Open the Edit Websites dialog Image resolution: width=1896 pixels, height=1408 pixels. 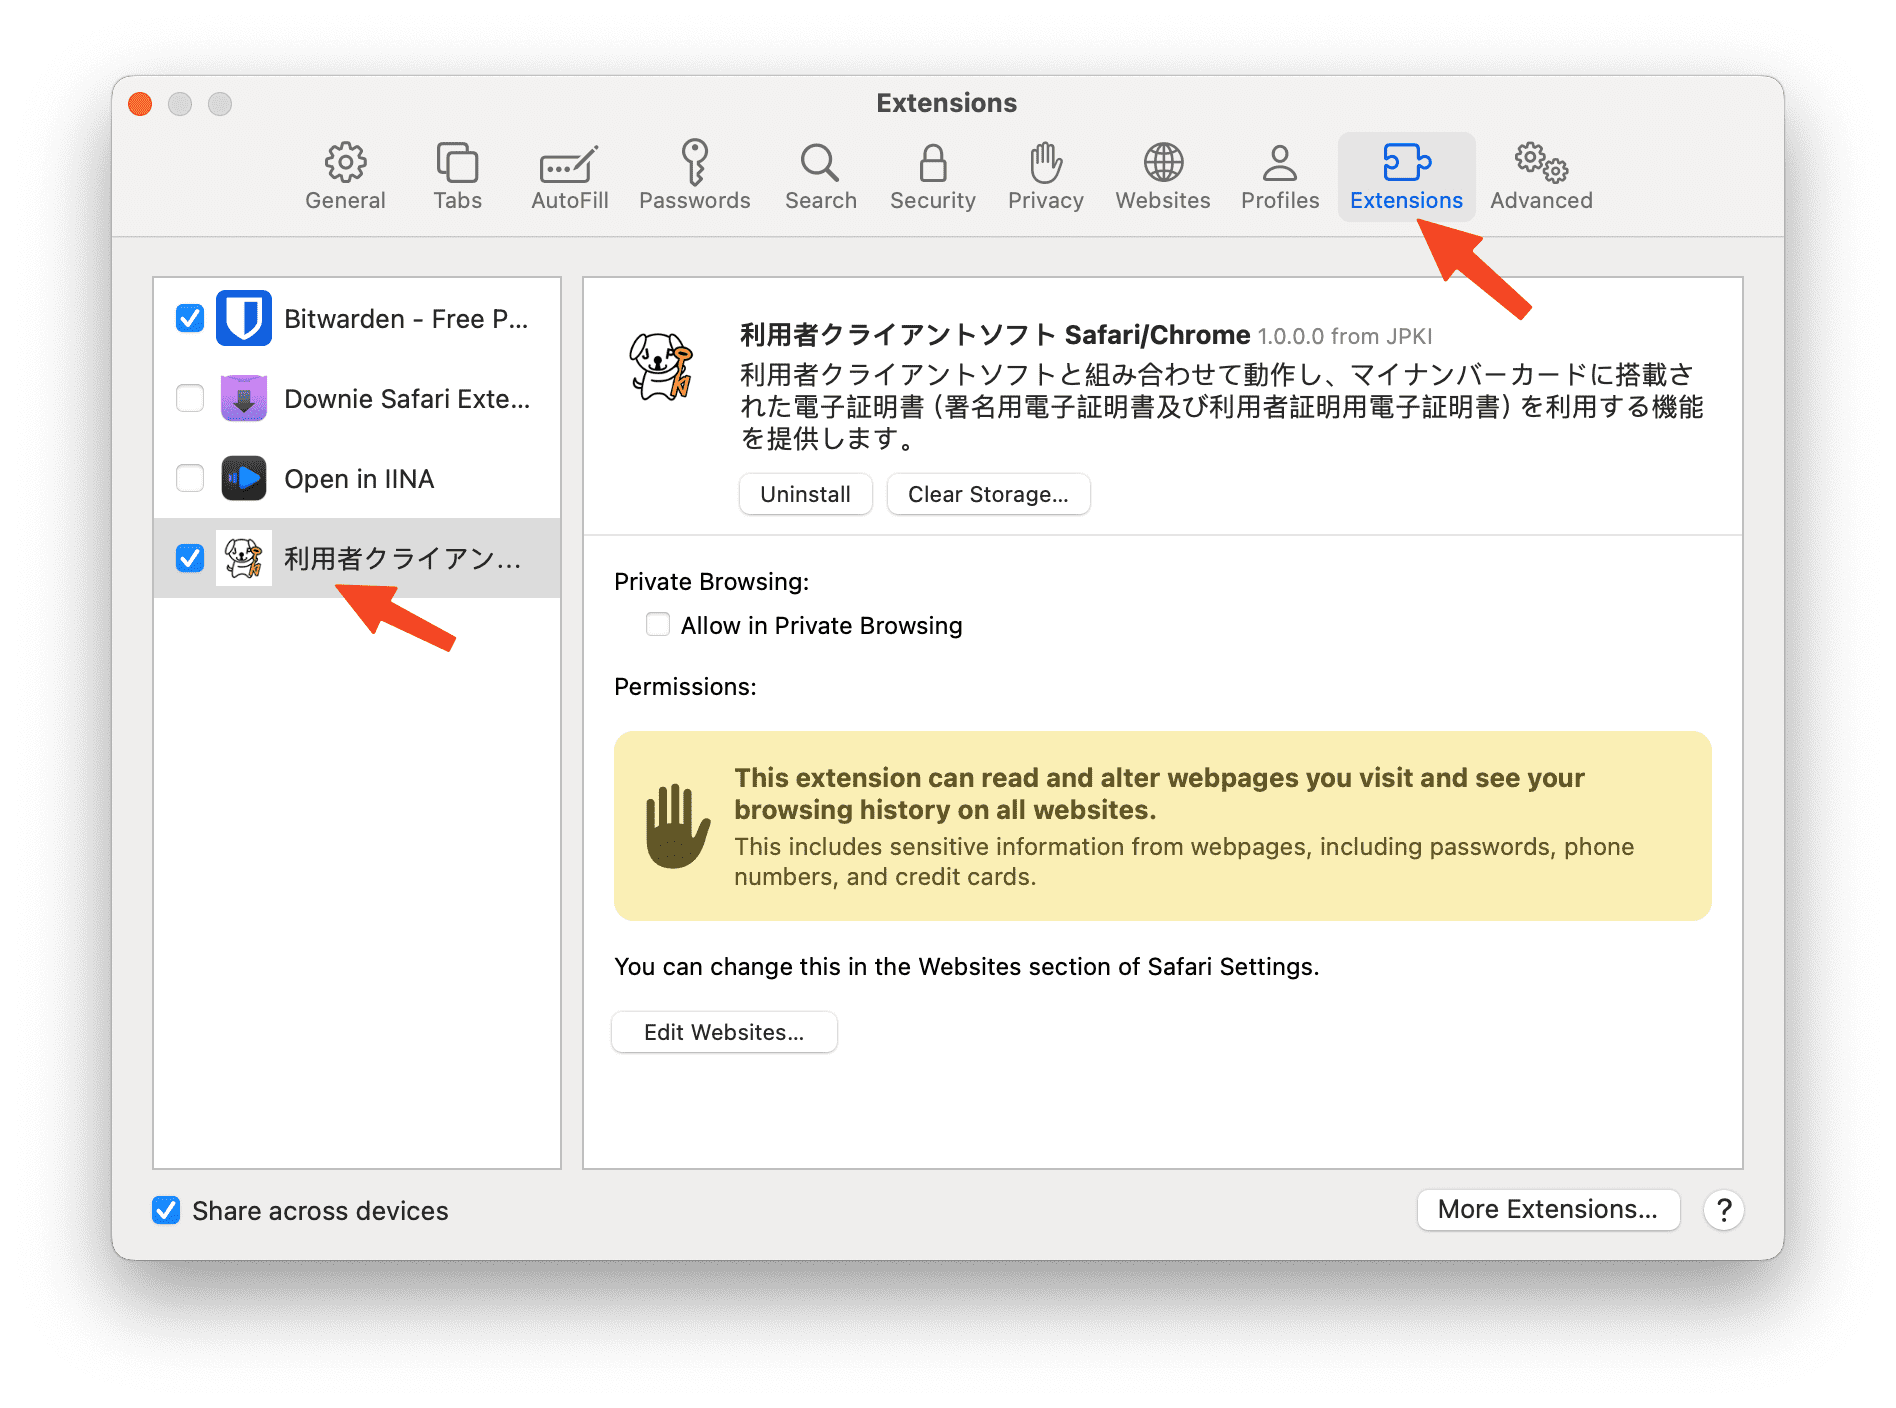coord(724,1032)
